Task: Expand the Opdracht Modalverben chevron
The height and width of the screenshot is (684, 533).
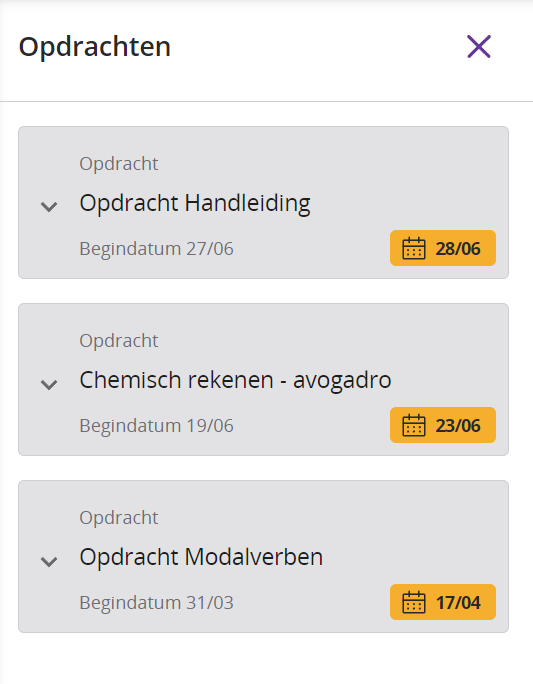Action: tap(49, 561)
